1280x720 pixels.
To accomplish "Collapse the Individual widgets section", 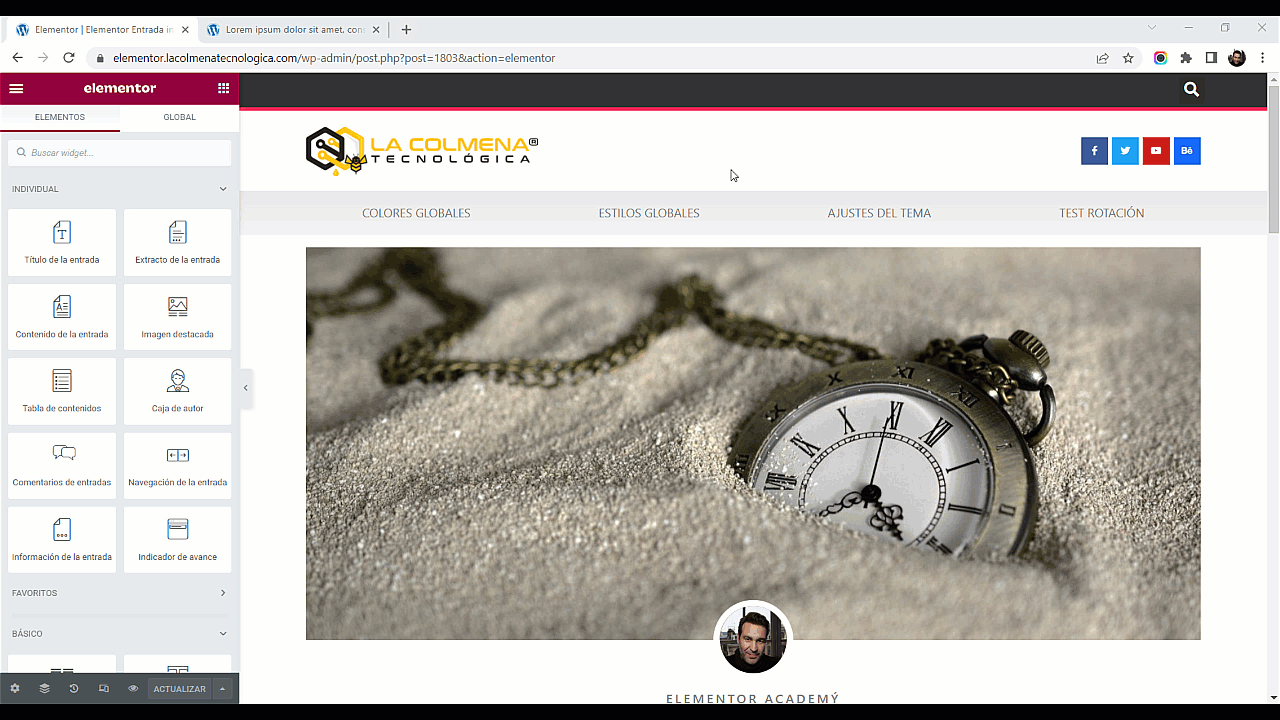I will (223, 189).
